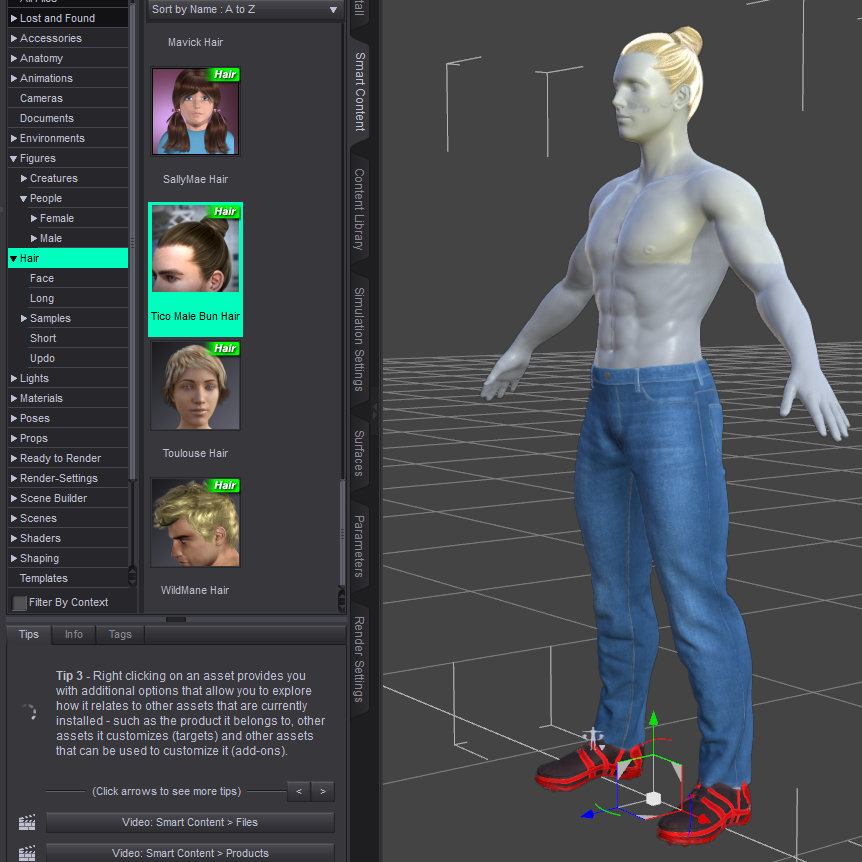
Task: Click the Video: Smart Content > Products button
Action: [190, 853]
